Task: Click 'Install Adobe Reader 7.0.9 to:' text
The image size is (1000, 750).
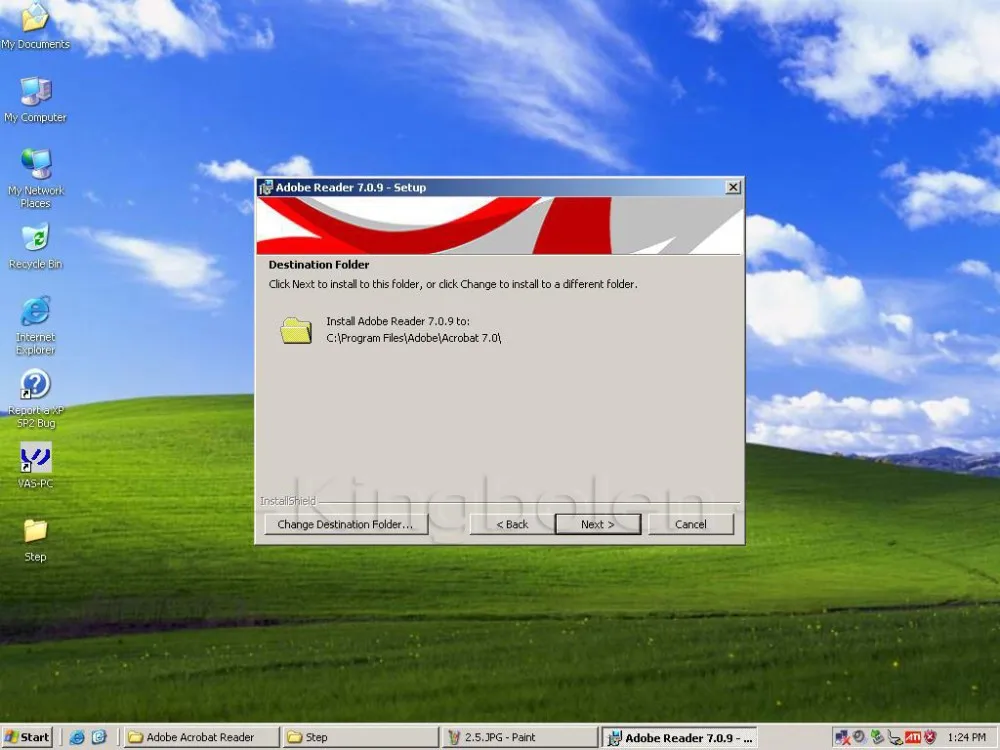Action: (x=398, y=321)
